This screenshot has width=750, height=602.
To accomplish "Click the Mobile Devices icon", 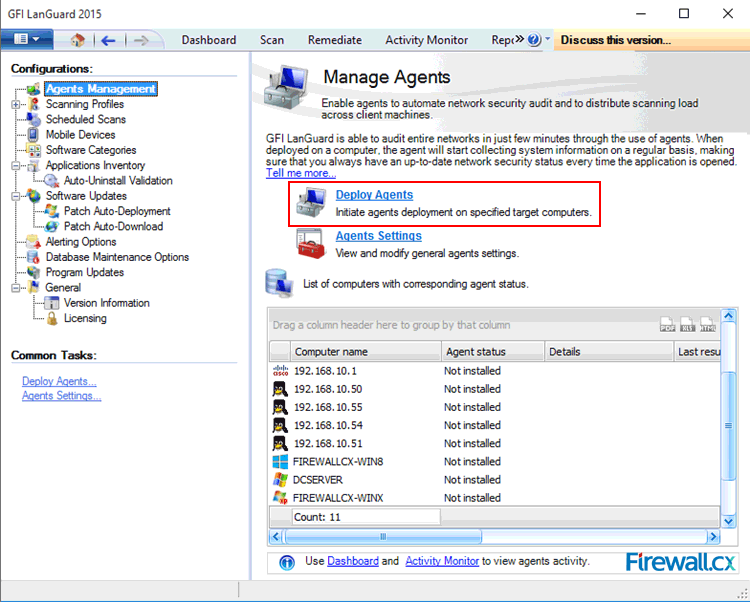I will (x=33, y=134).
